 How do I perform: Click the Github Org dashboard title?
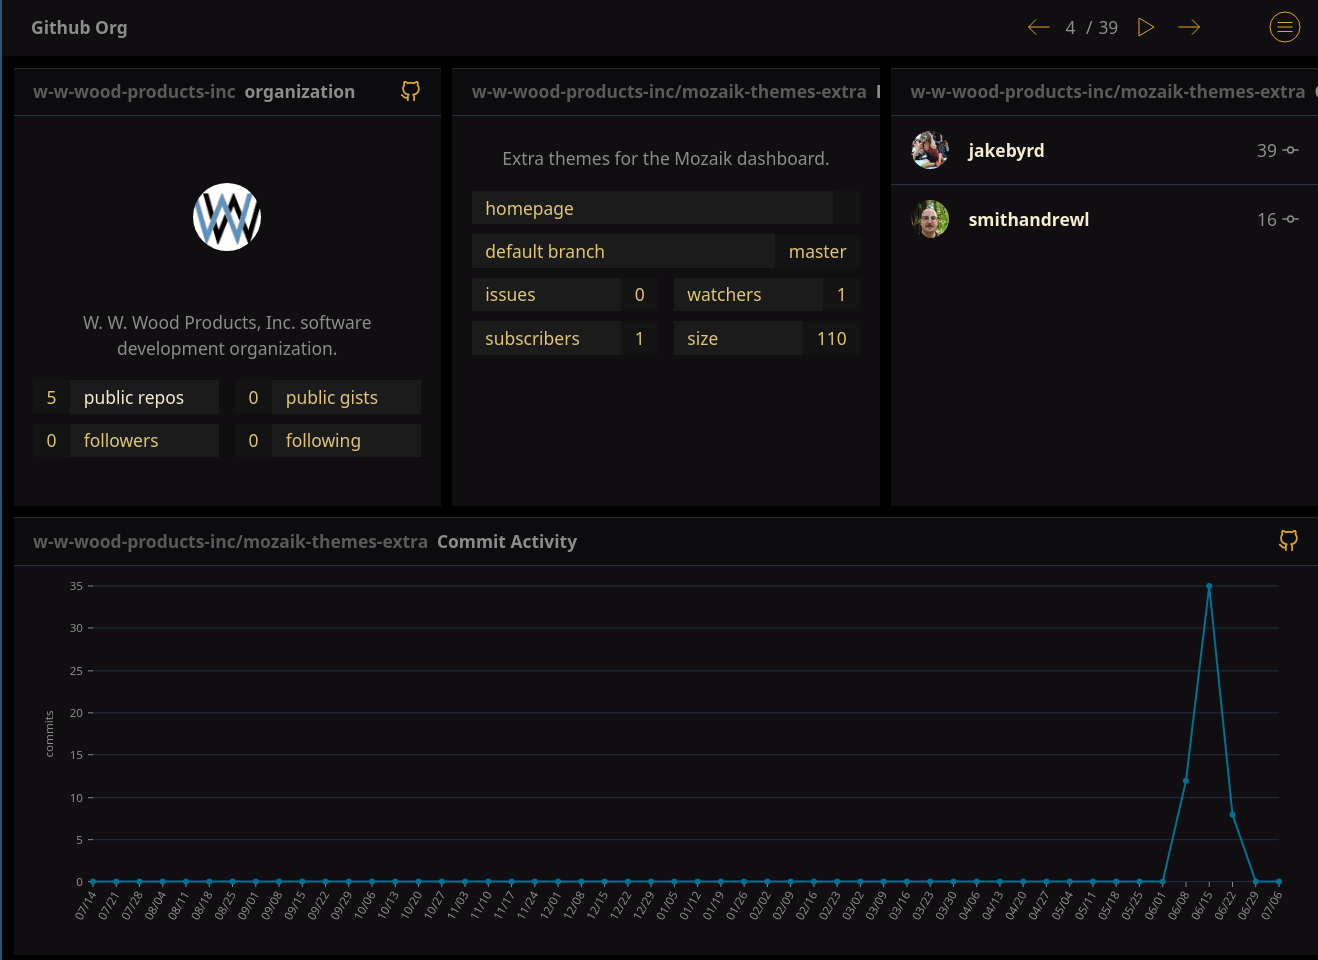(x=79, y=27)
